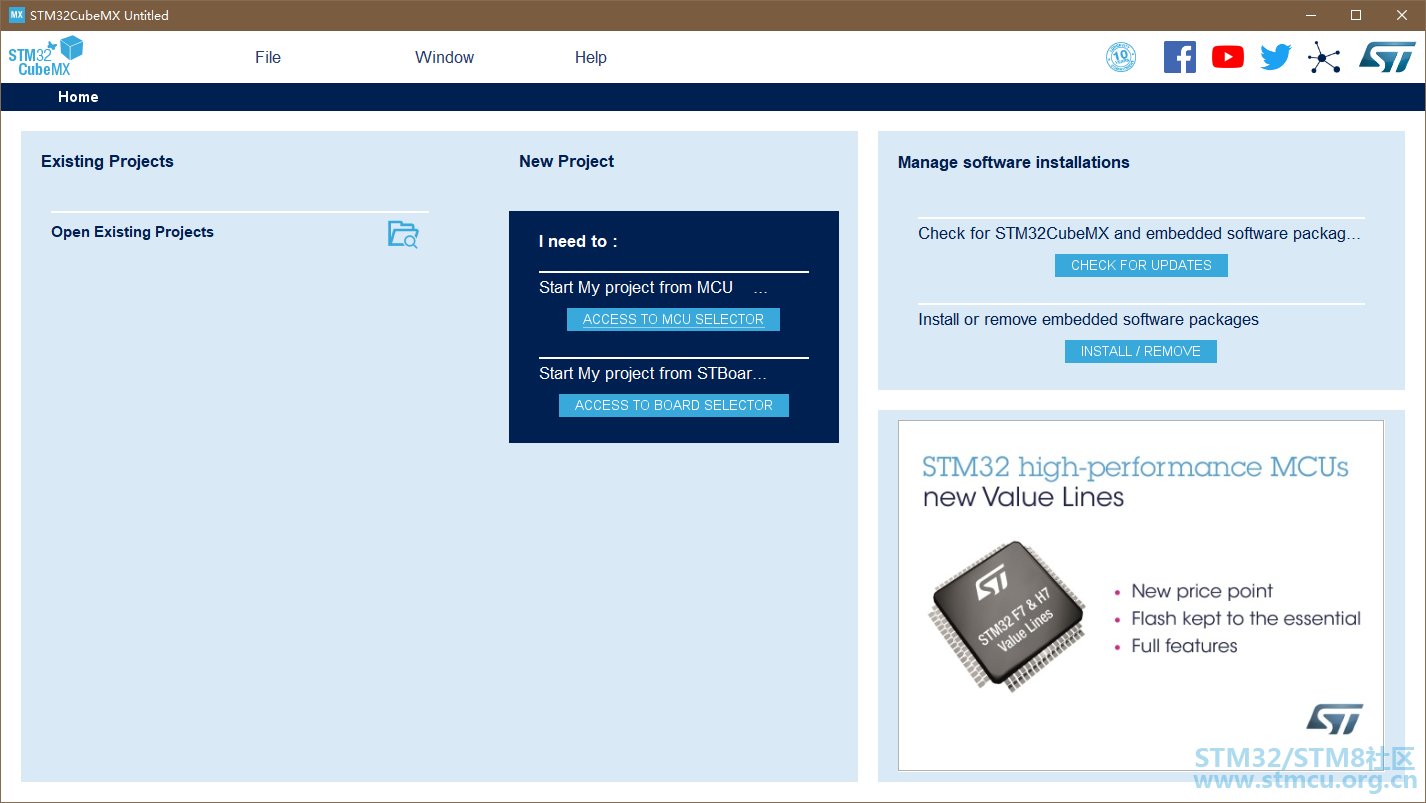Select the Home breadcrumb tab
Image resolution: width=1426 pixels, height=803 pixels.
pos(78,97)
